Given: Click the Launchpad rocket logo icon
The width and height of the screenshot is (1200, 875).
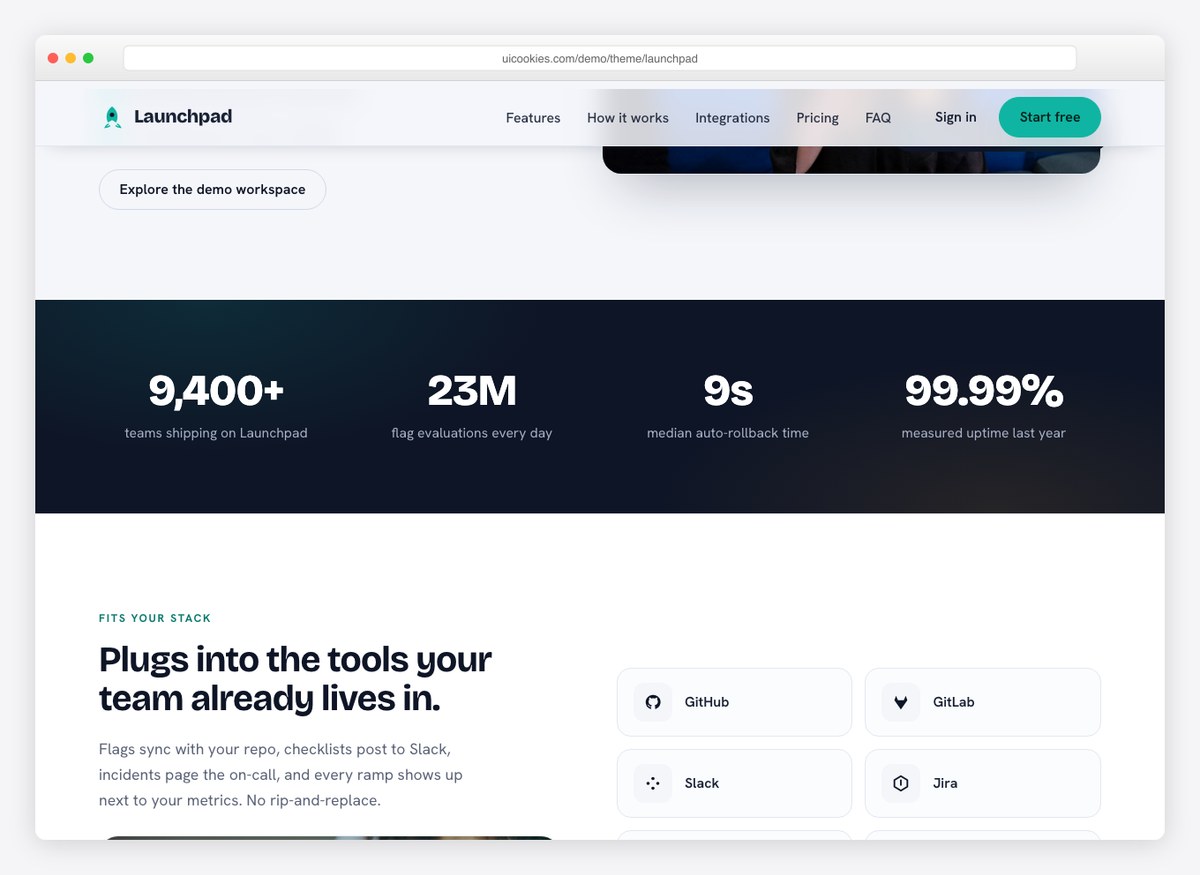Looking at the screenshot, I should (x=113, y=117).
